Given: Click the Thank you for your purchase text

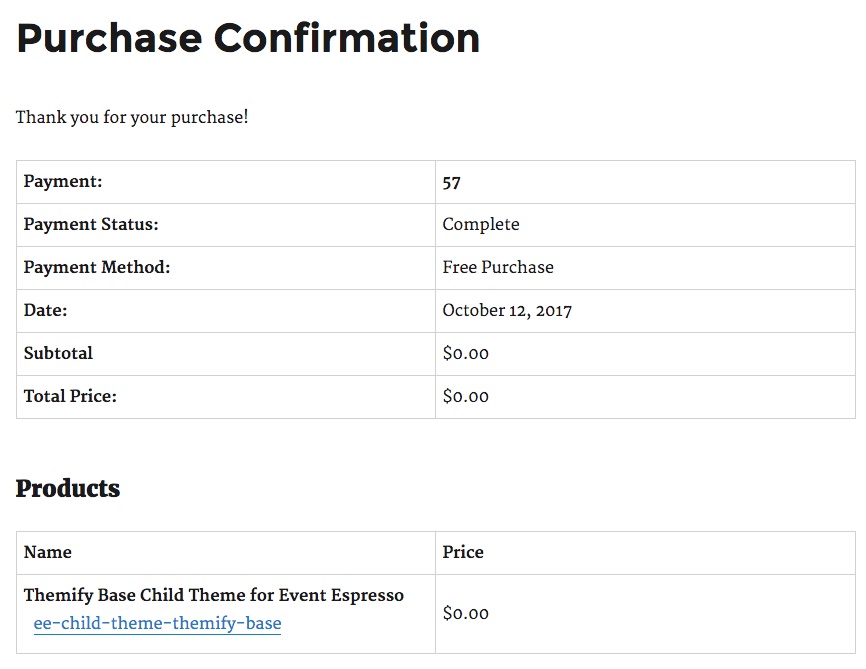Looking at the screenshot, I should point(132,117).
